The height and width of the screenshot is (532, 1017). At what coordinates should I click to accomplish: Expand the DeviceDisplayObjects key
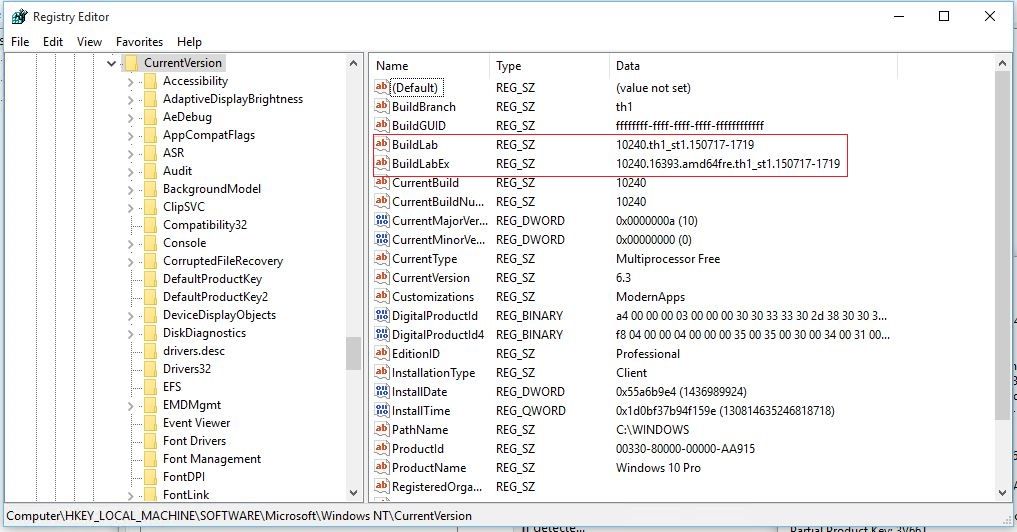coord(130,316)
